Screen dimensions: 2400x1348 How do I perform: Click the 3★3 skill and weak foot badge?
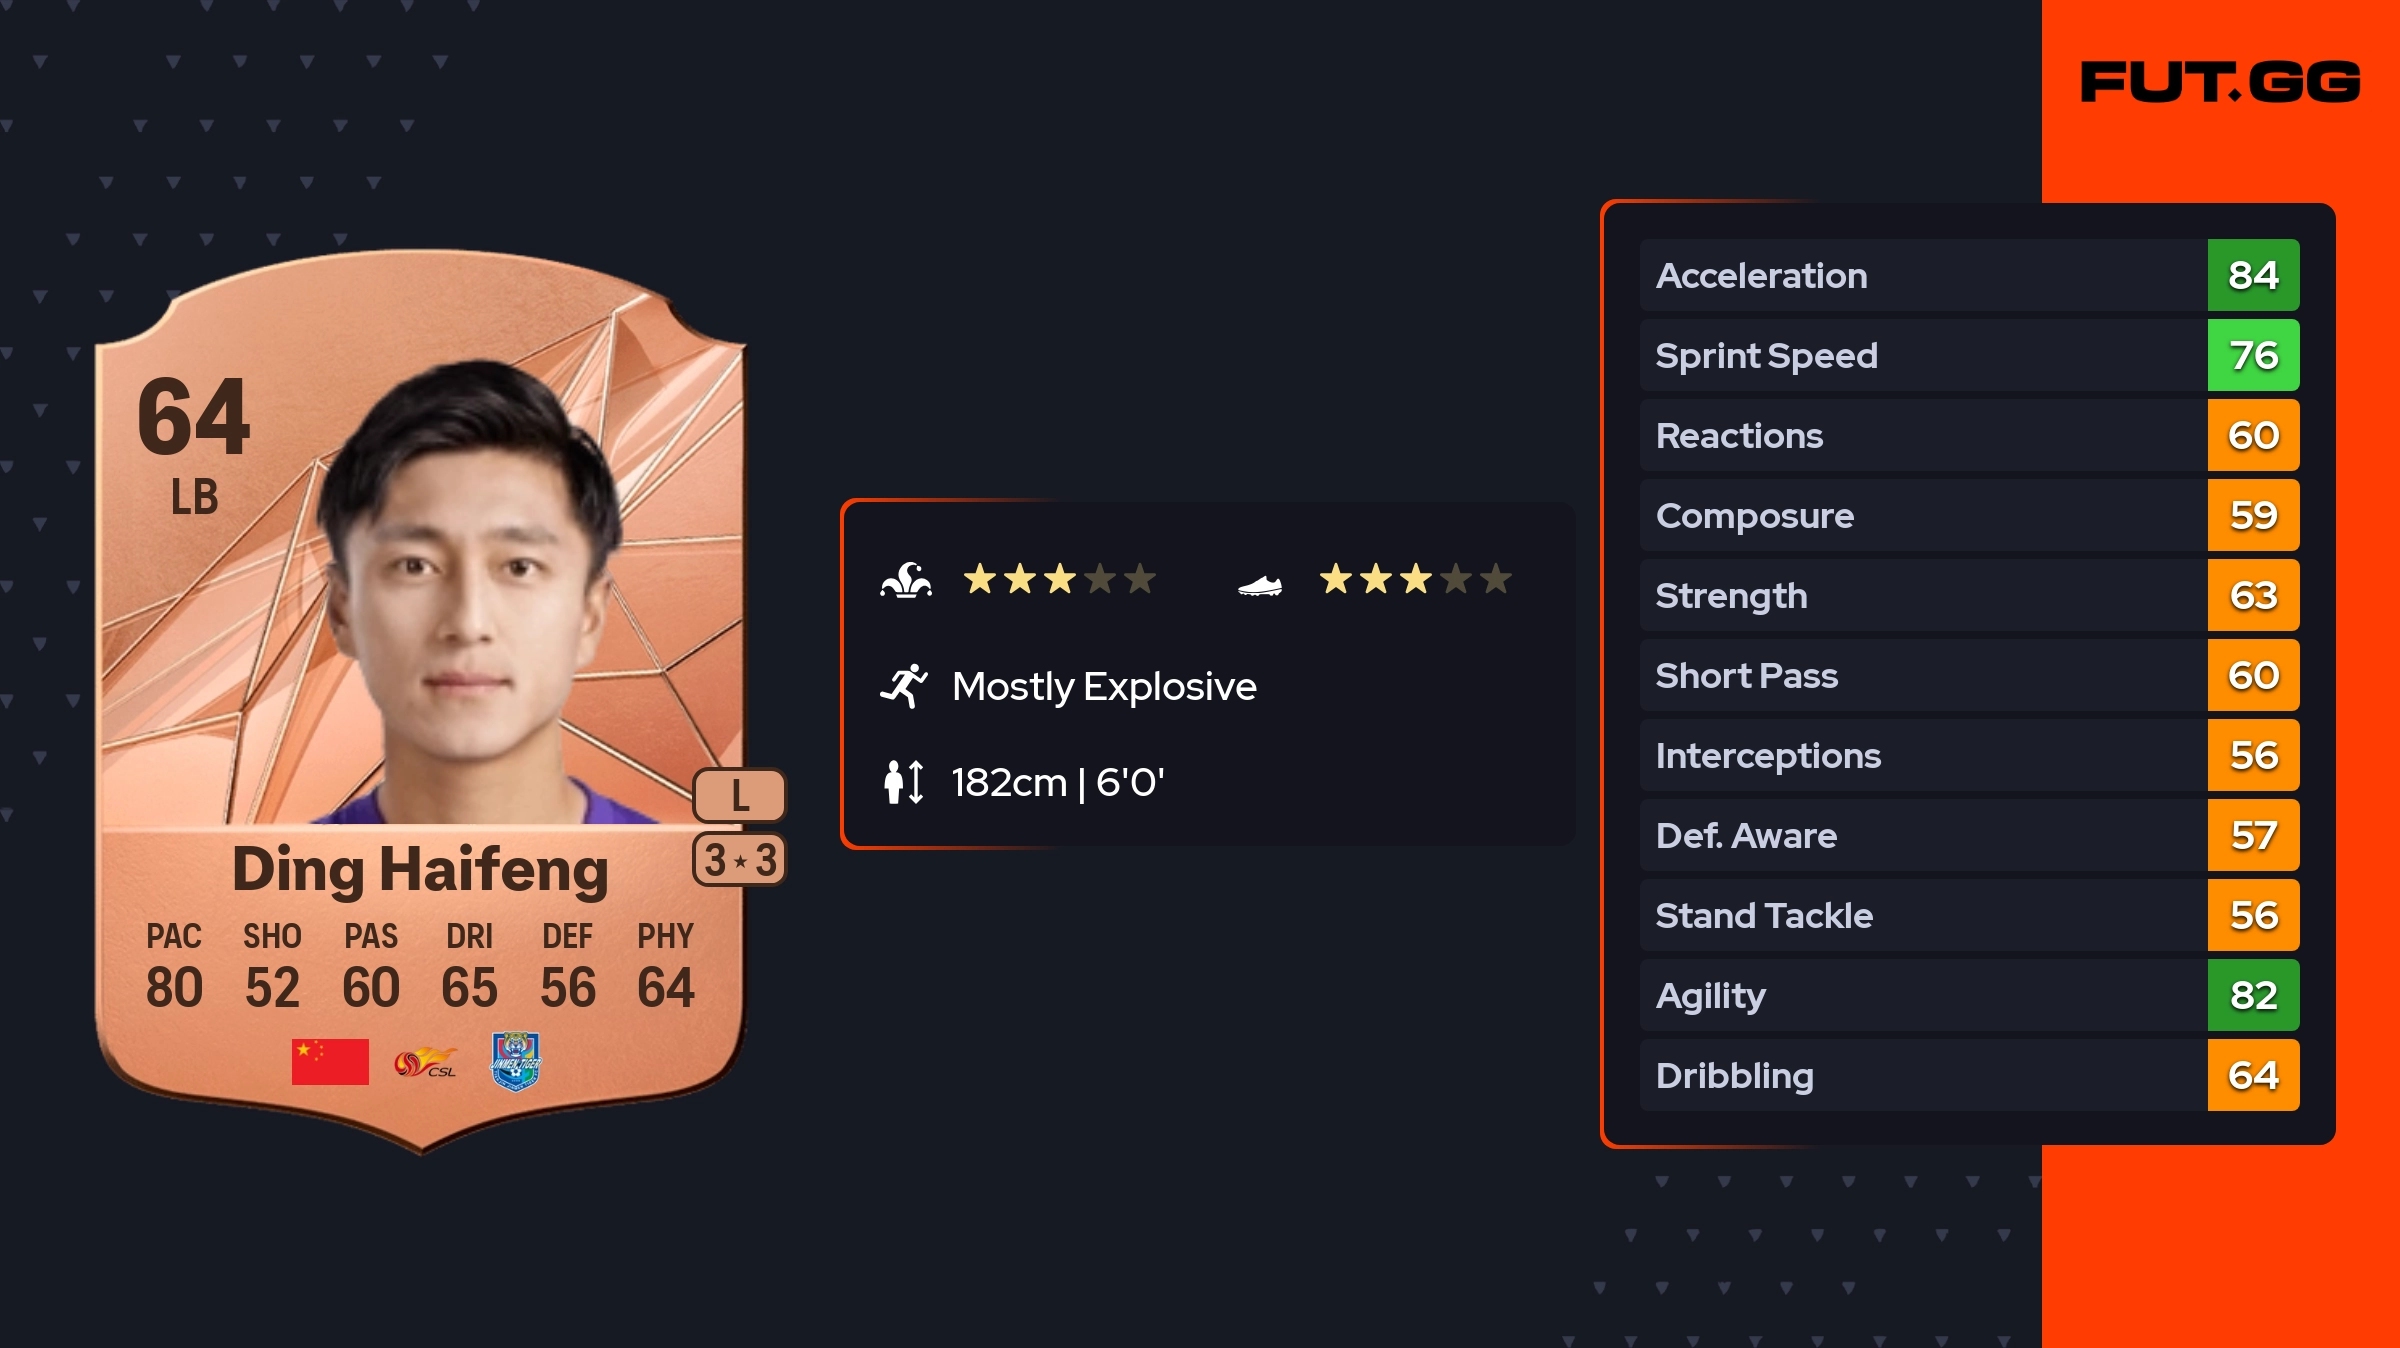click(x=740, y=860)
